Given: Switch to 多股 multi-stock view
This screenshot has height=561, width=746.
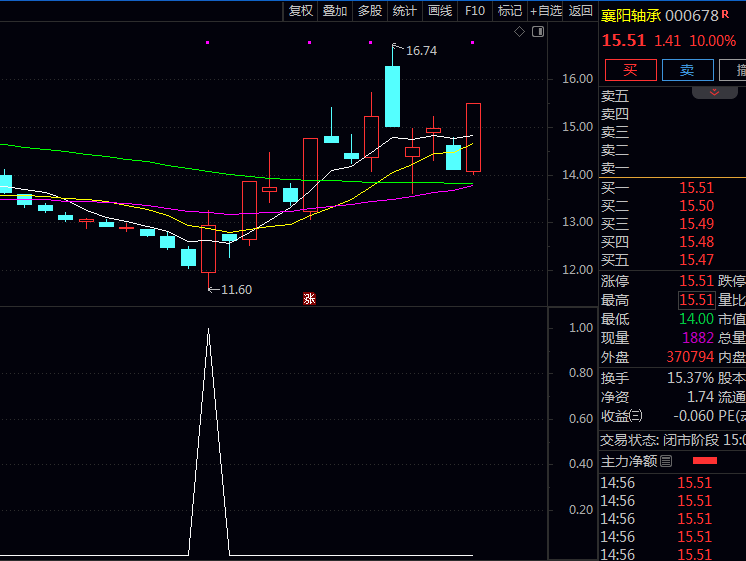Looking at the screenshot, I should click(x=370, y=11).
